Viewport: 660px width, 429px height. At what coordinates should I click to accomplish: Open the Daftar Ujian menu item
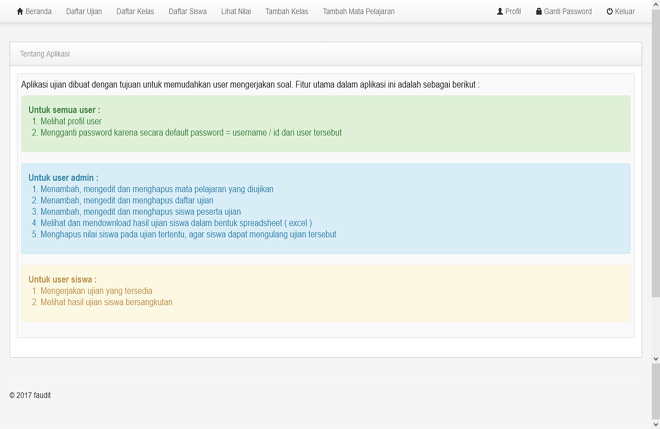click(x=84, y=11)
